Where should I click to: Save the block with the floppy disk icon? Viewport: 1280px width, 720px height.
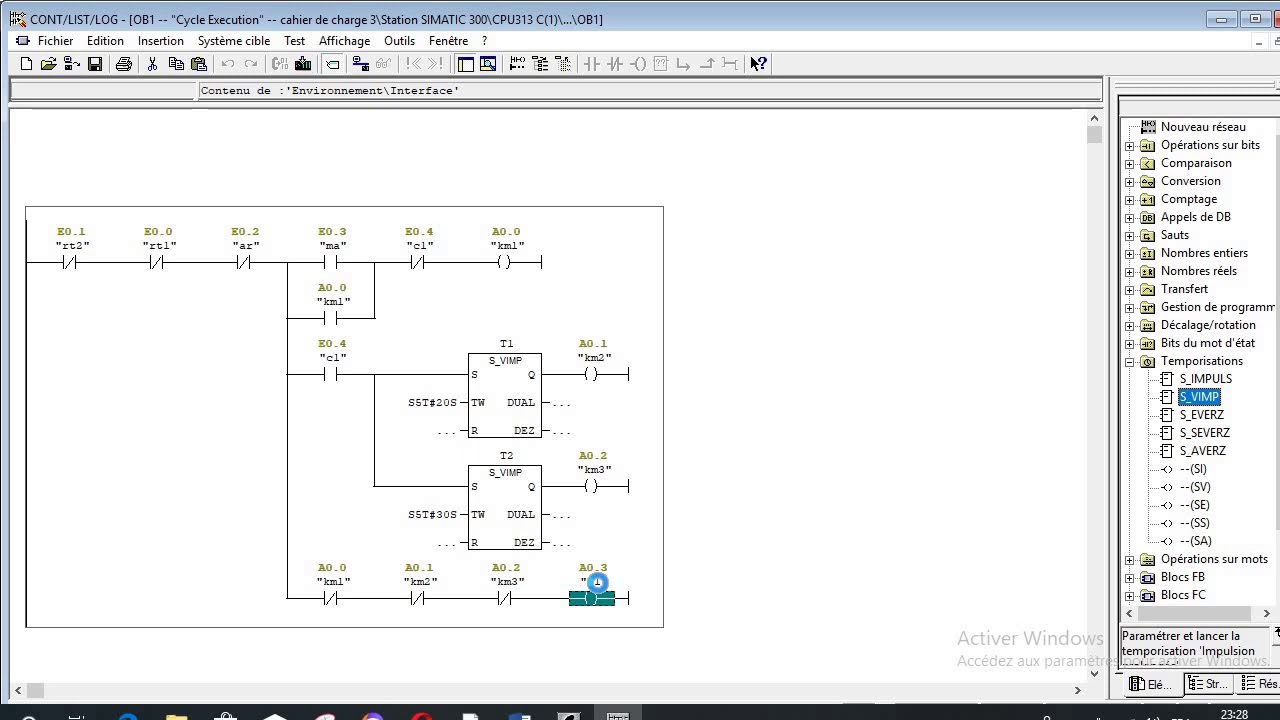click(95, 64)
